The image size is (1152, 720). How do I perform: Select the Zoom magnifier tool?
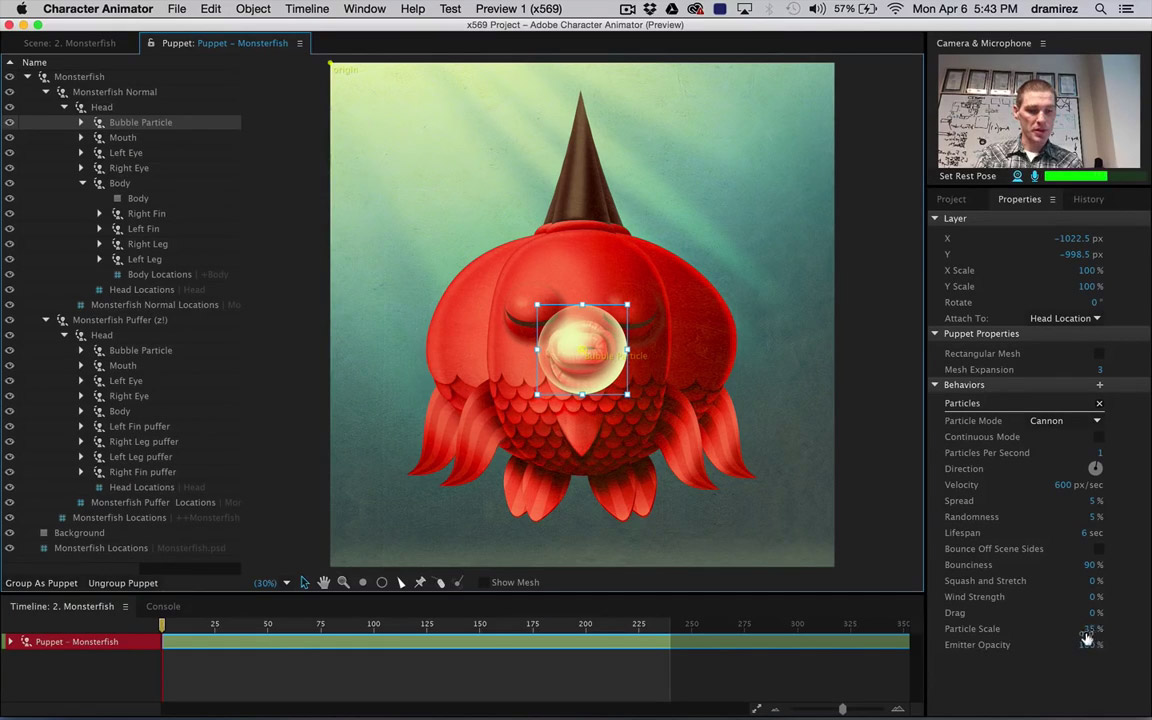pos(343,582)
